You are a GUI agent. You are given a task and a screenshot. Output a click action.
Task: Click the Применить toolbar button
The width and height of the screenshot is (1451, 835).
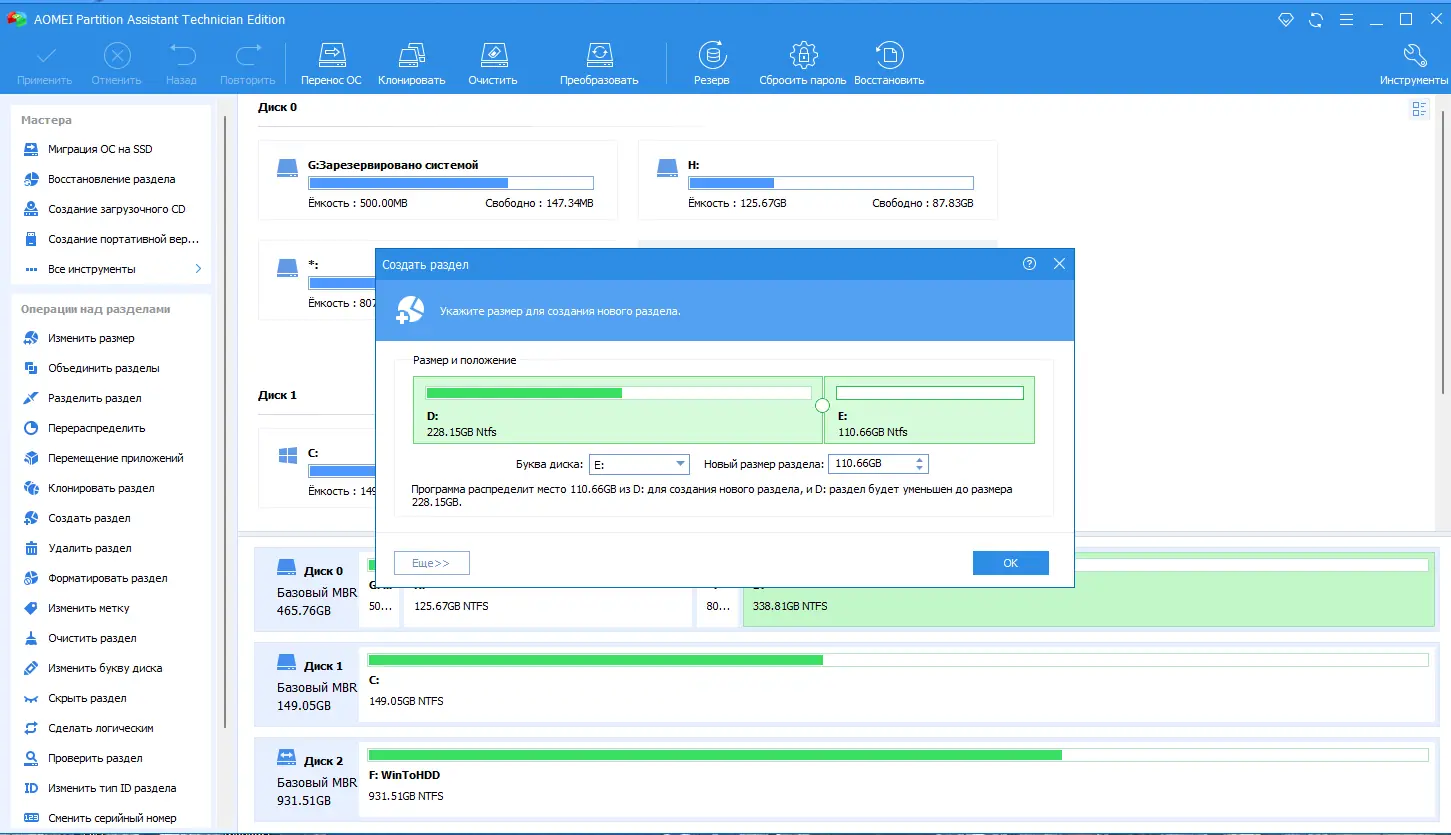click(x=45, y=65)
